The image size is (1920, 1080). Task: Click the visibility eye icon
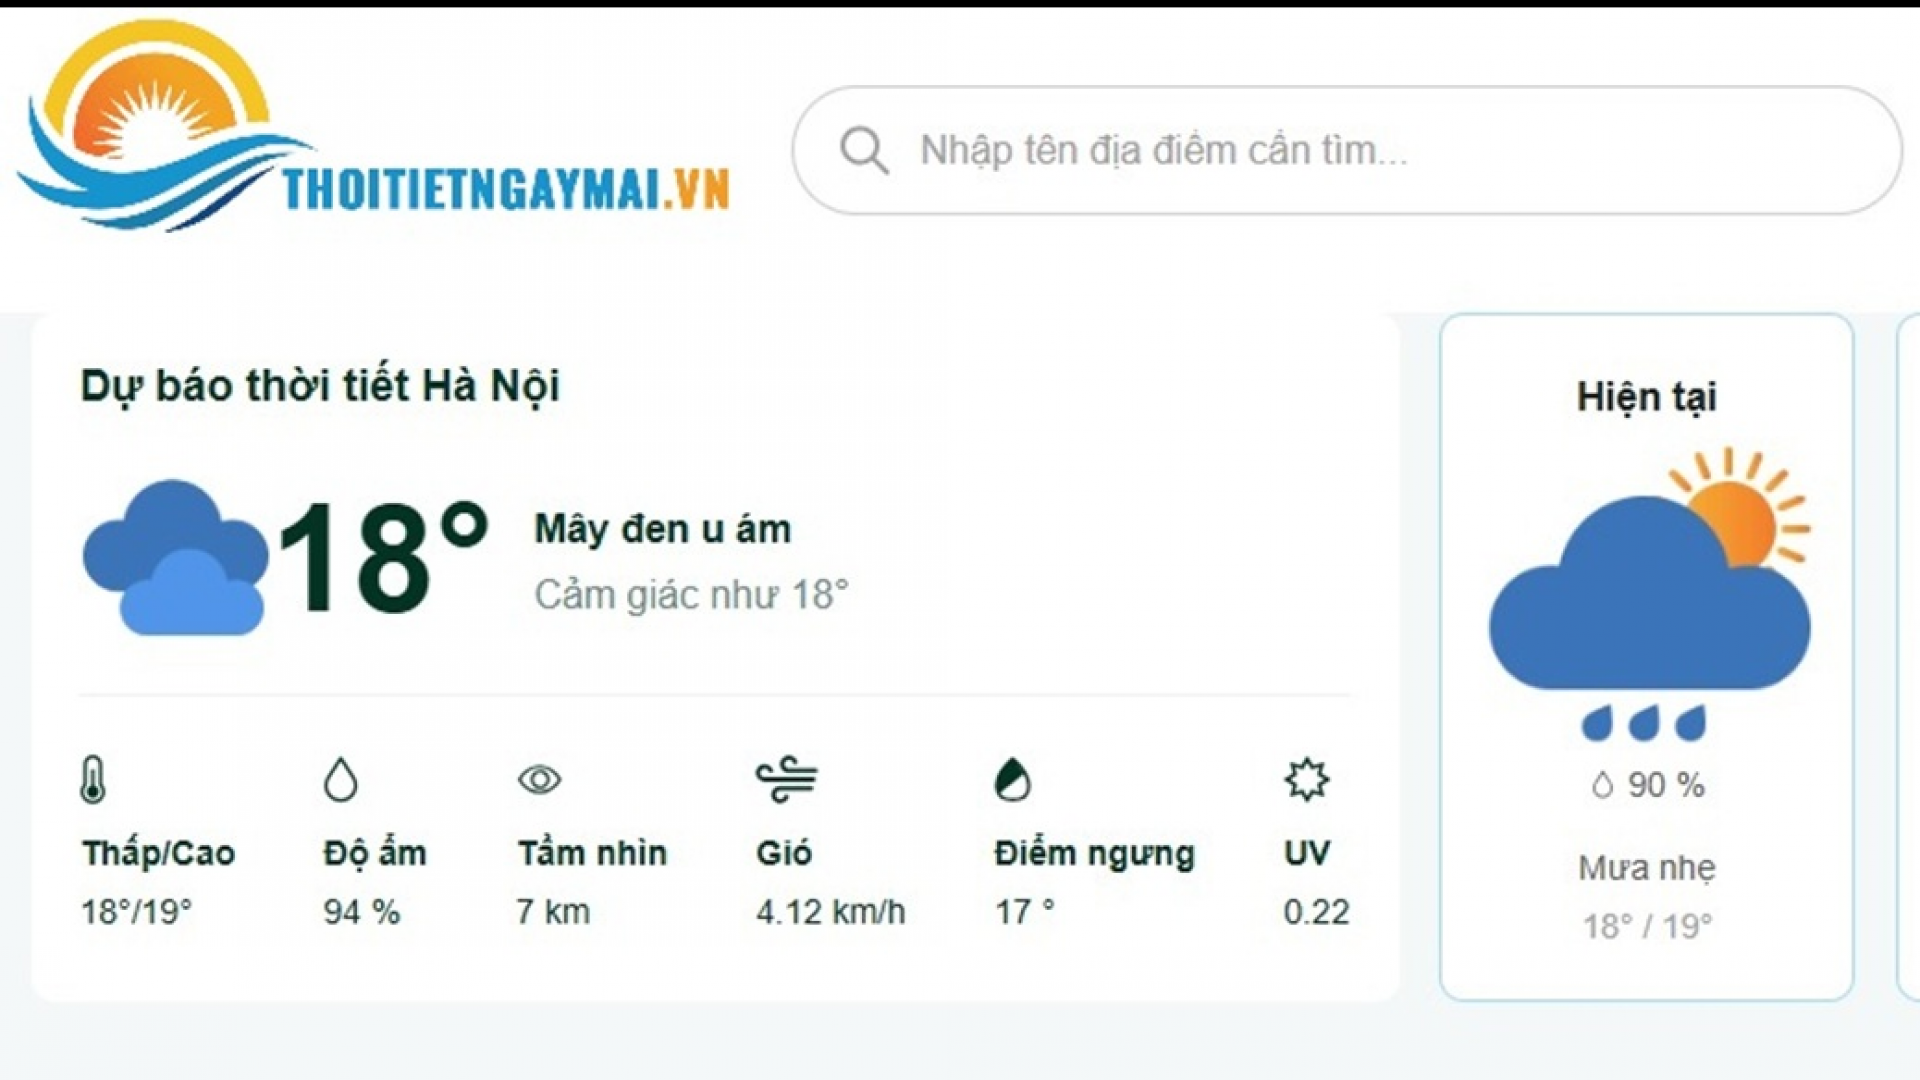point(540,780)
